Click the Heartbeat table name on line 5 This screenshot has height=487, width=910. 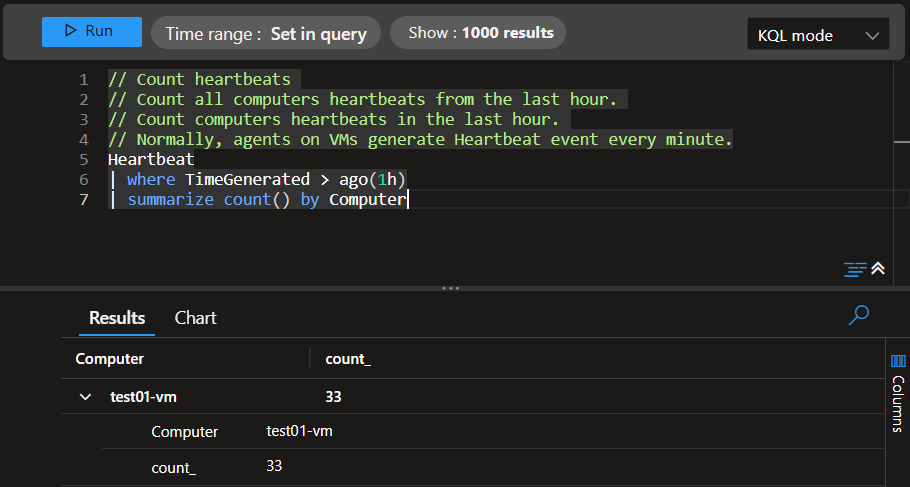tap(151, 159)
